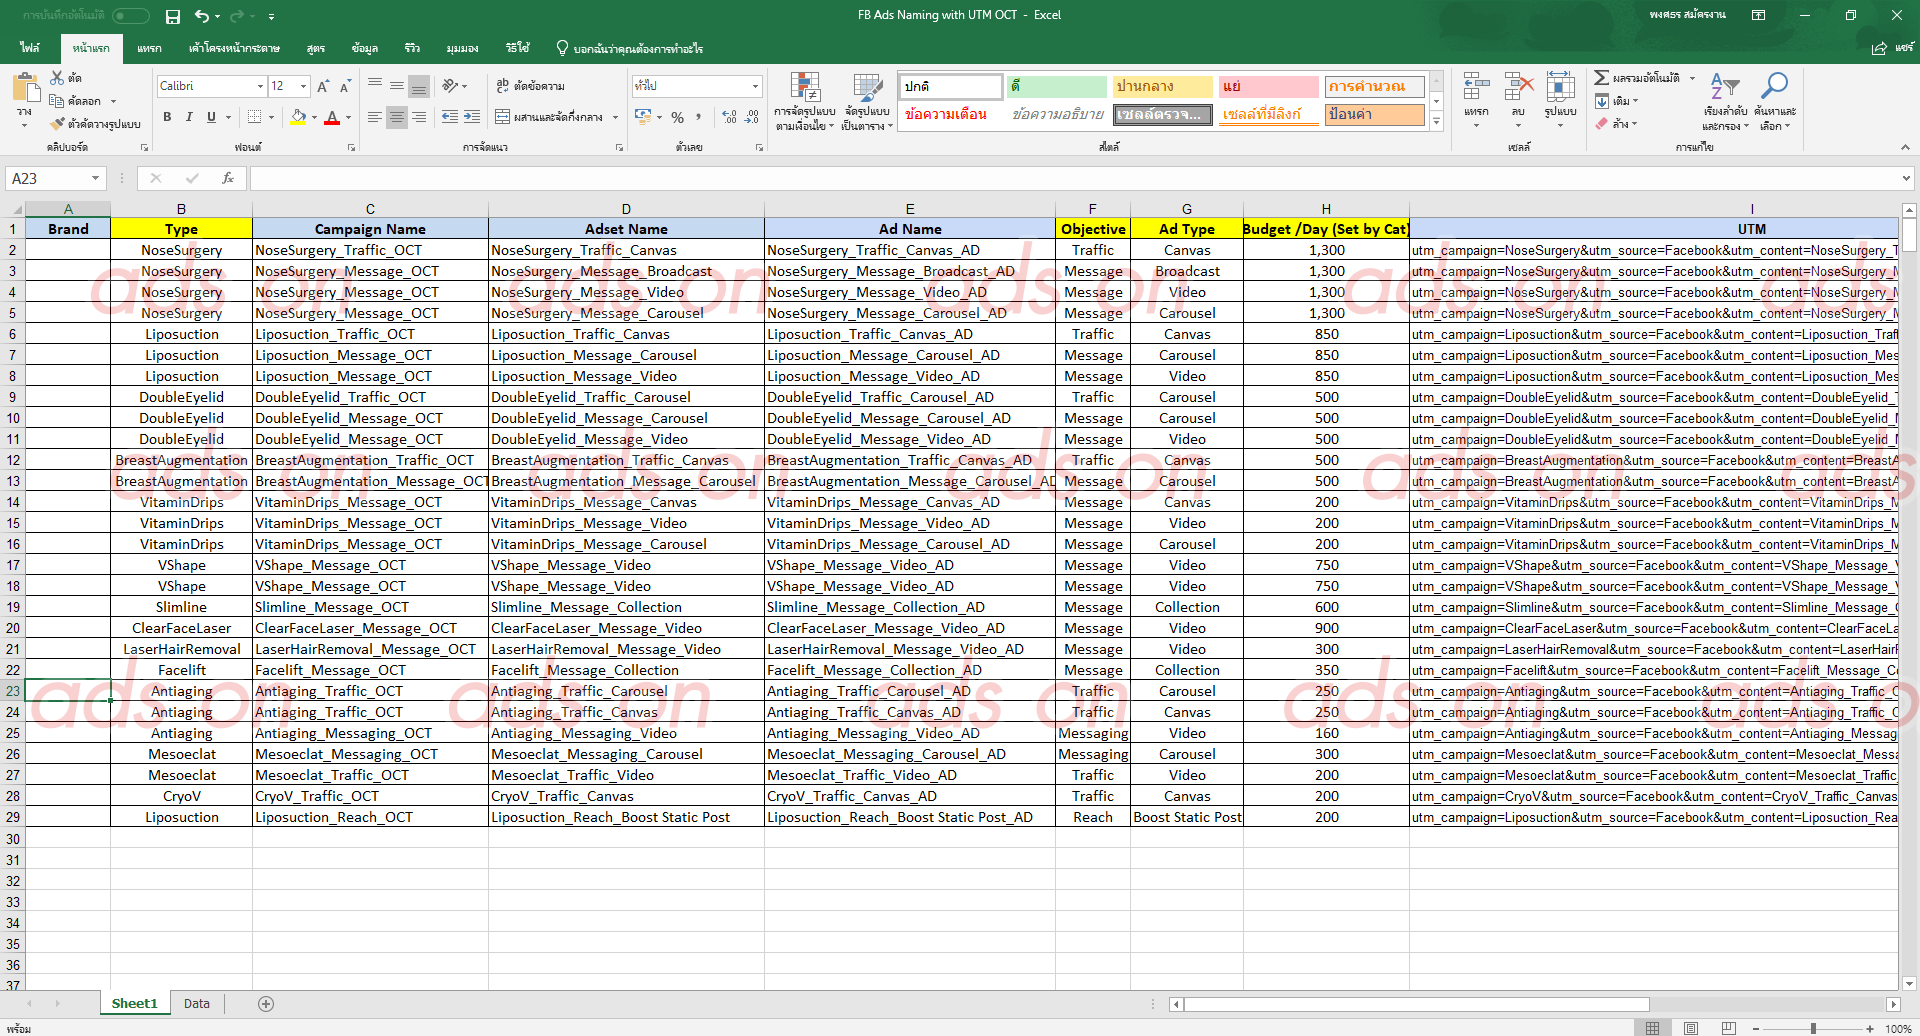Viewport: 1920px width, 1036px height.
Task: Click the Format as Table icon
Action: coord(867,88)
